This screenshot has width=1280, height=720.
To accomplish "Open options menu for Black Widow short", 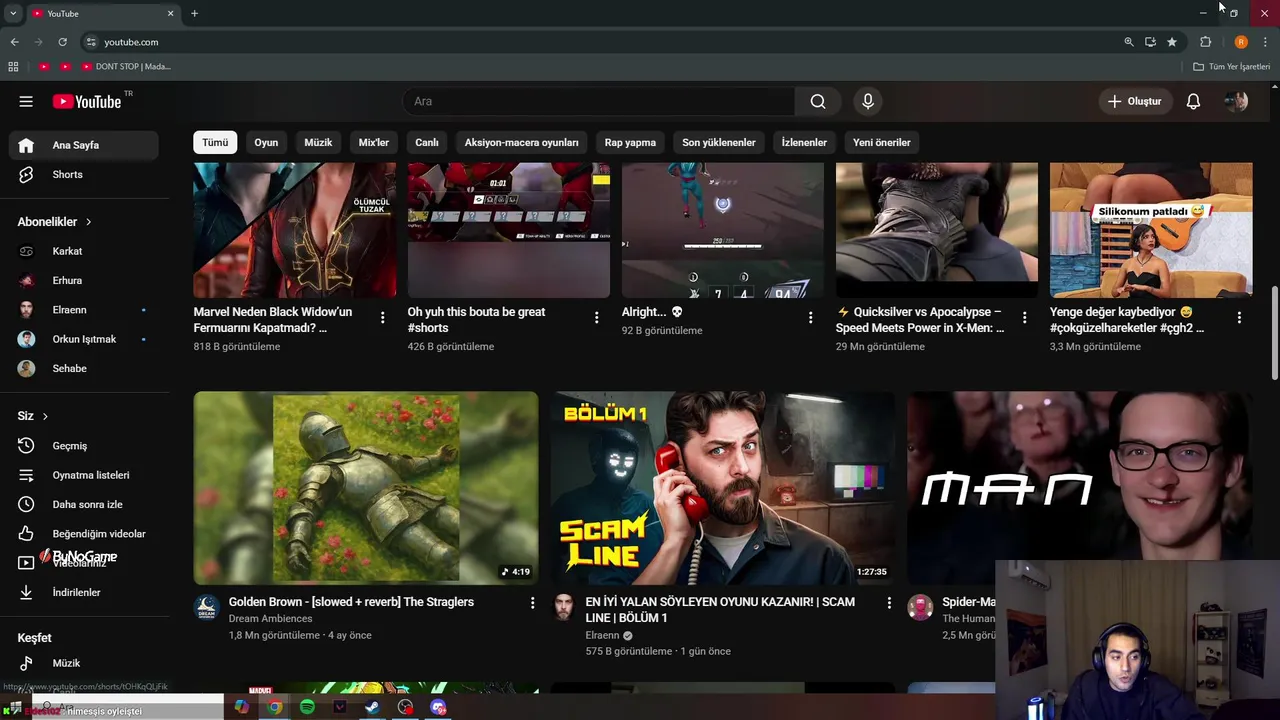I will click(382, 318).
